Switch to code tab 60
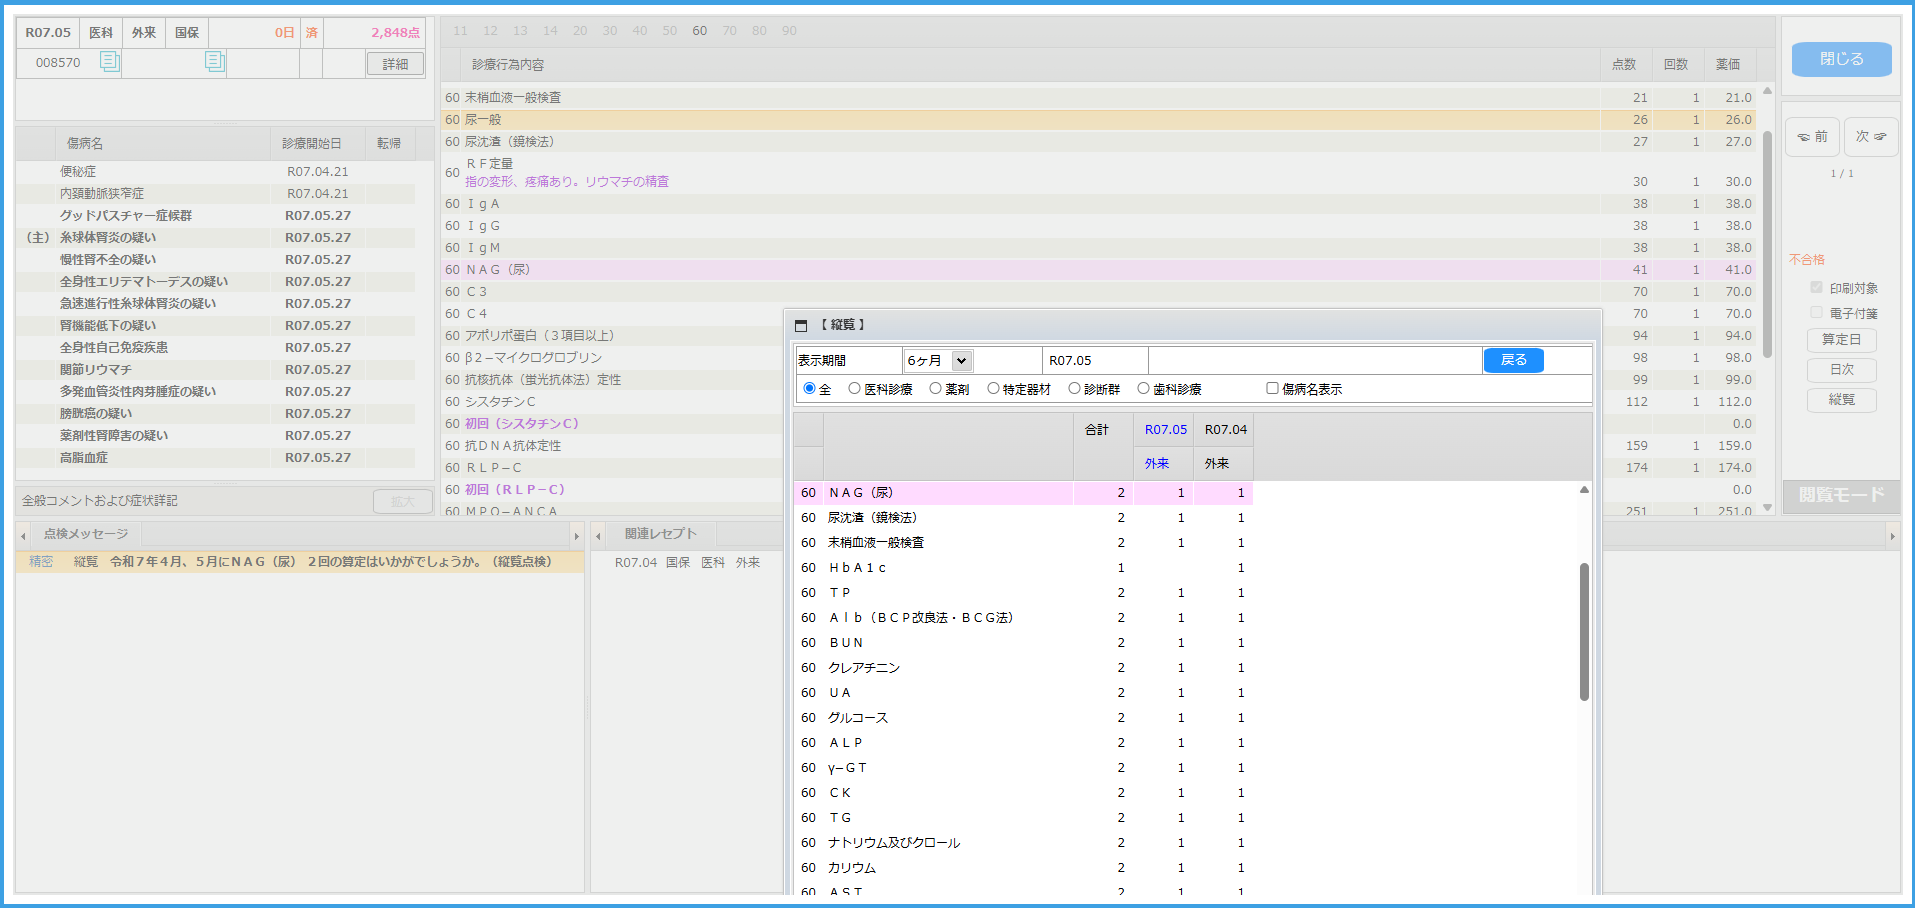This screenshot has height=908, width=1915. [699, 31]
